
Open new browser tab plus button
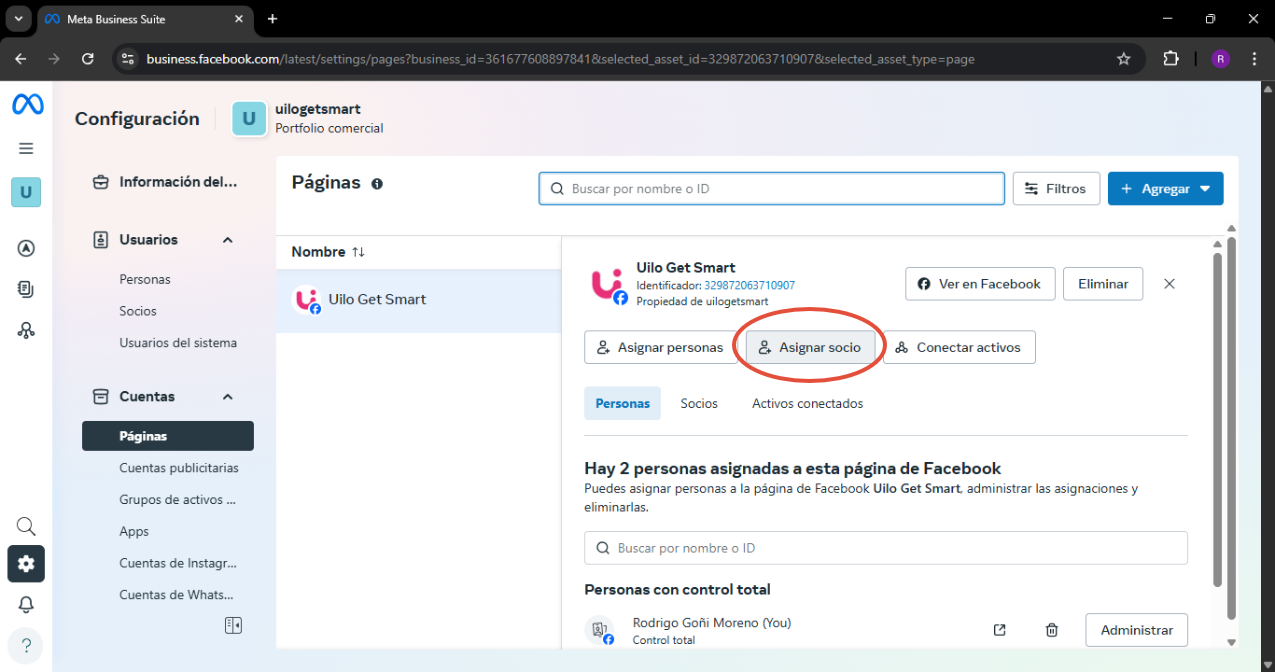(272, 19)
